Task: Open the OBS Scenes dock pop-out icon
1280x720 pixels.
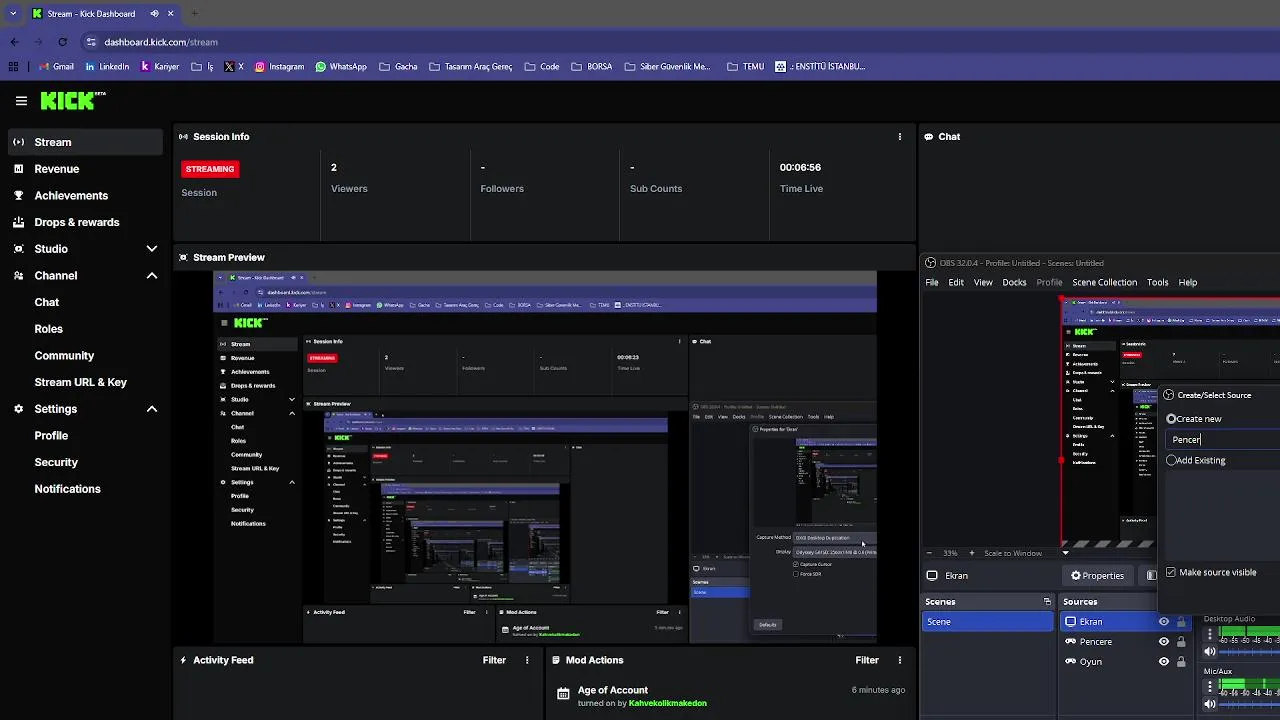Action: (1047, 602)
